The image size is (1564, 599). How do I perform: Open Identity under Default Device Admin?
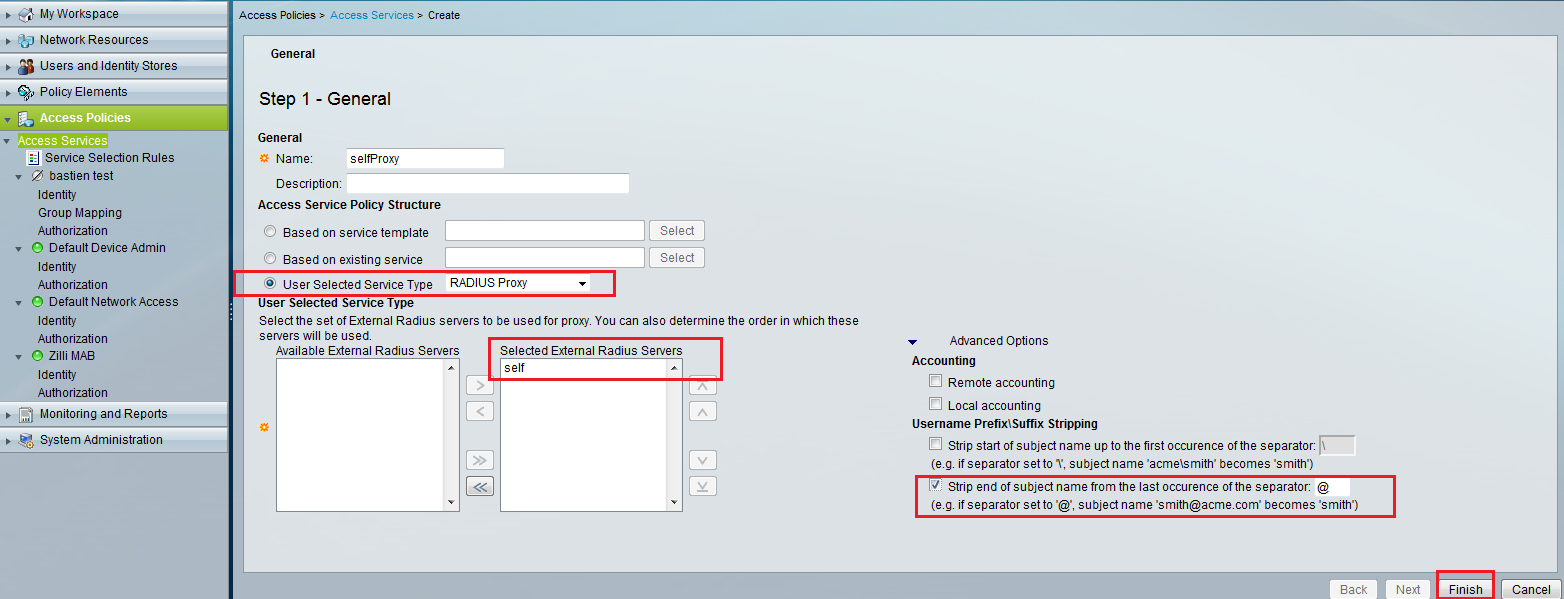click(x=57, y=267)
